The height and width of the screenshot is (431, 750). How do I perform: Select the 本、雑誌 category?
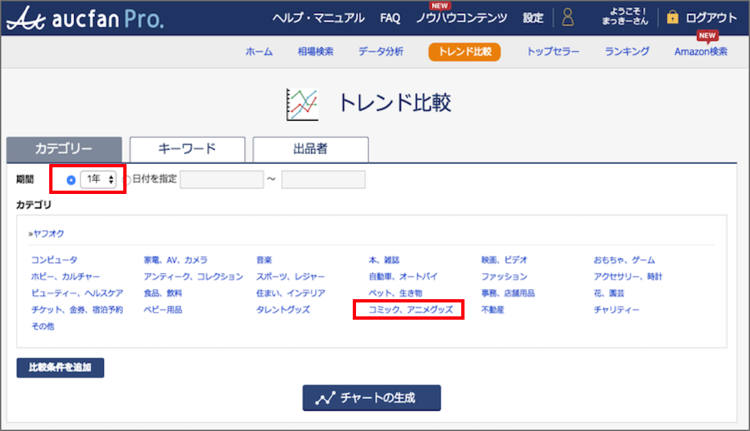[x=384, y=260]
